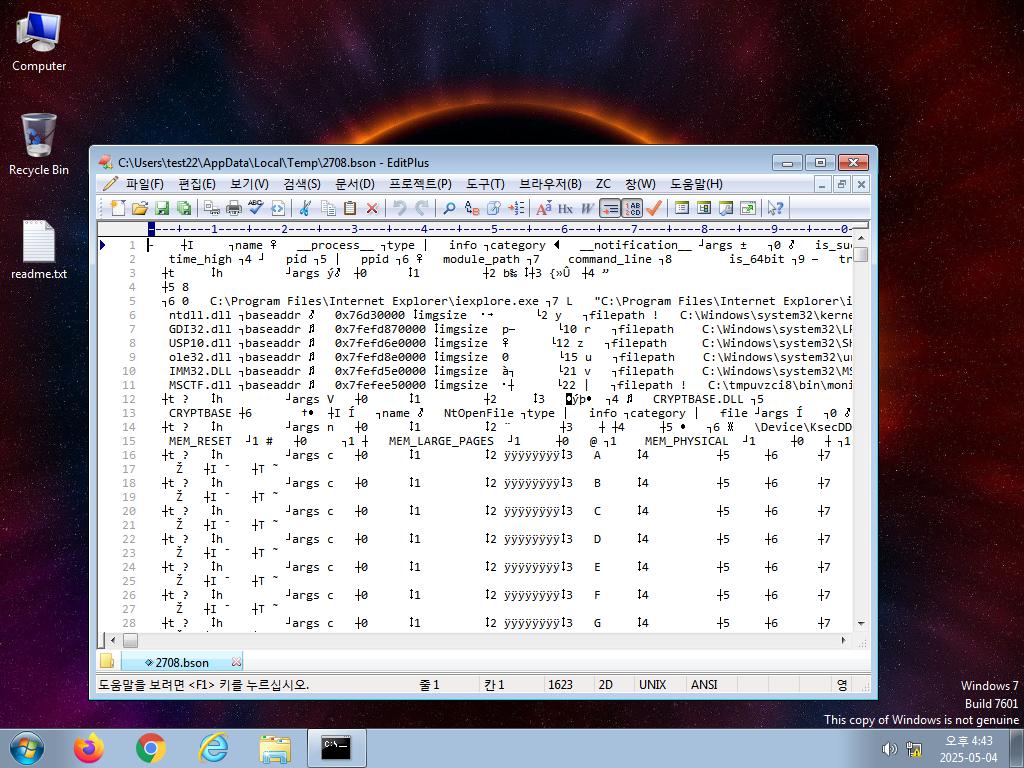Screen dimensions: 1024x768
Task: Click line number 13 in the gutter
Action: (x=129, y=413)
